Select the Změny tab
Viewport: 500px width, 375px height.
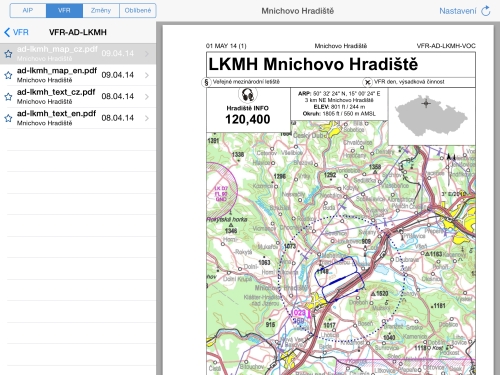click(101, 11)
